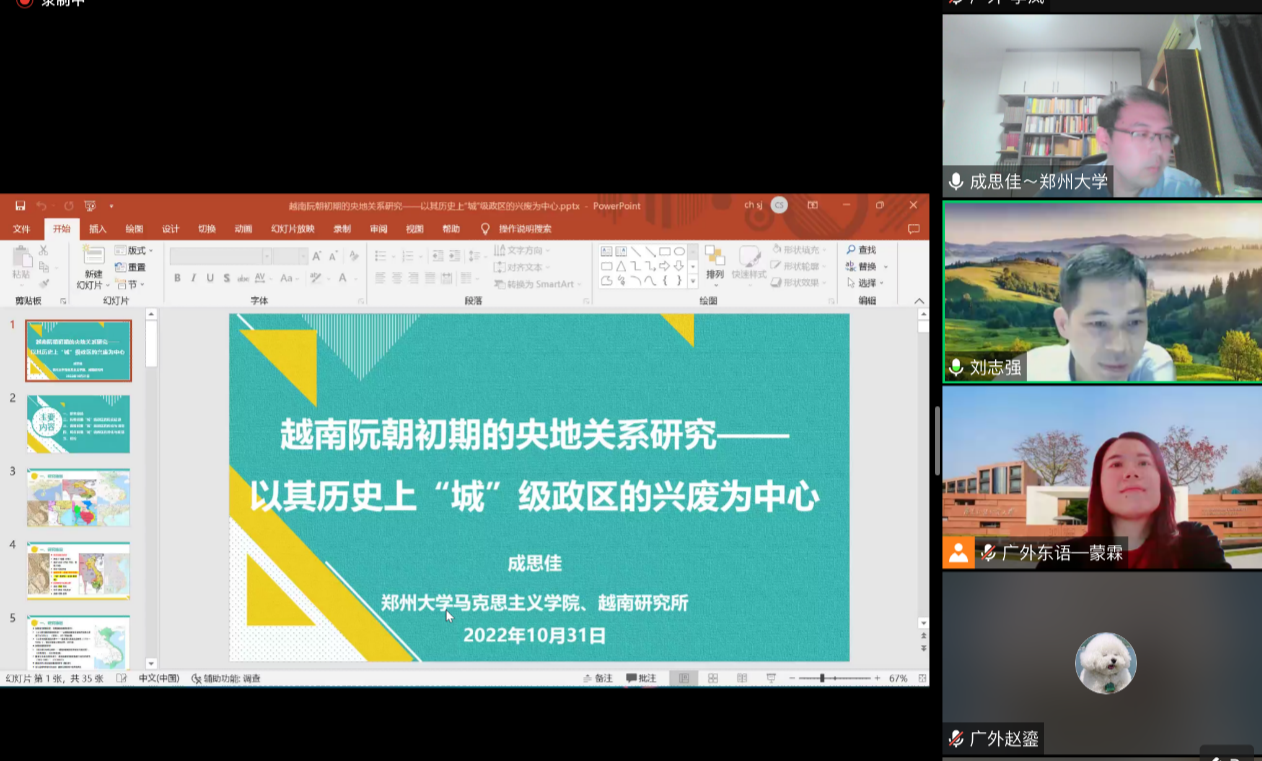Select slide 3 thumbnail with the map
The width and height of the screenshot is (1262, 761).
point(78,498)
